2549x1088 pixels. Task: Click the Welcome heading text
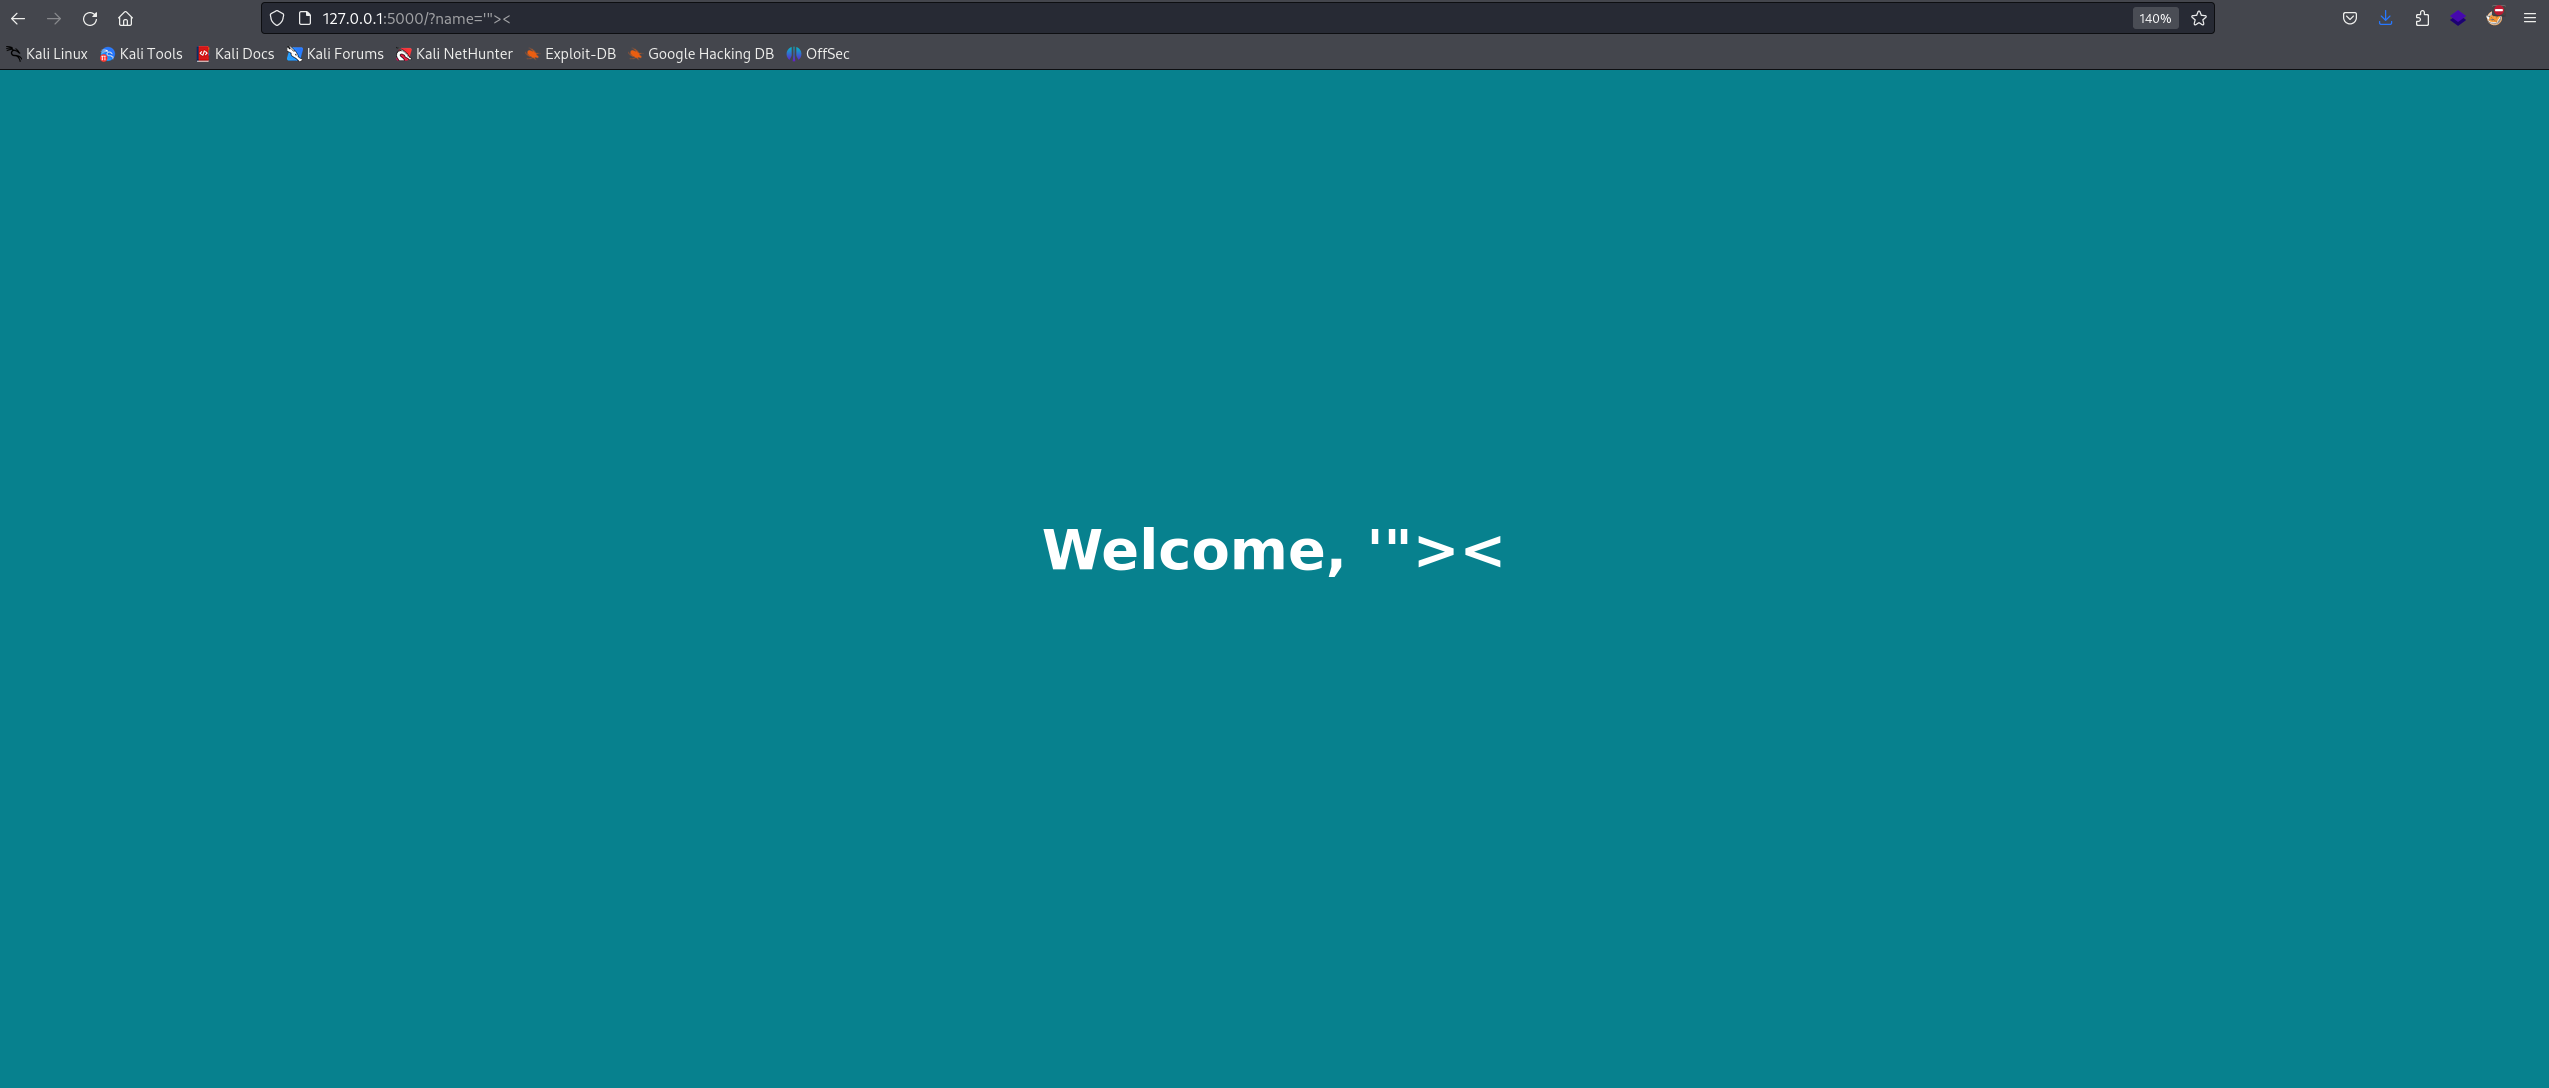click(1273, 549)
